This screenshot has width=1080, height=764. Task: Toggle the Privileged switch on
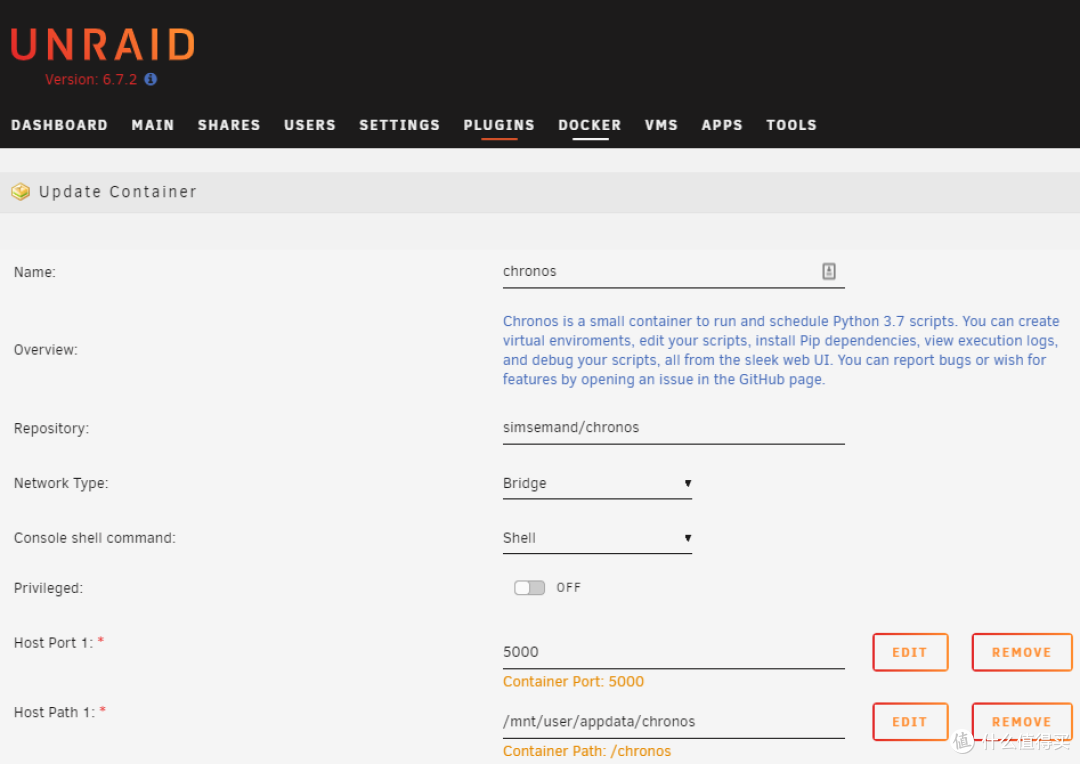(x=529, y=588)
